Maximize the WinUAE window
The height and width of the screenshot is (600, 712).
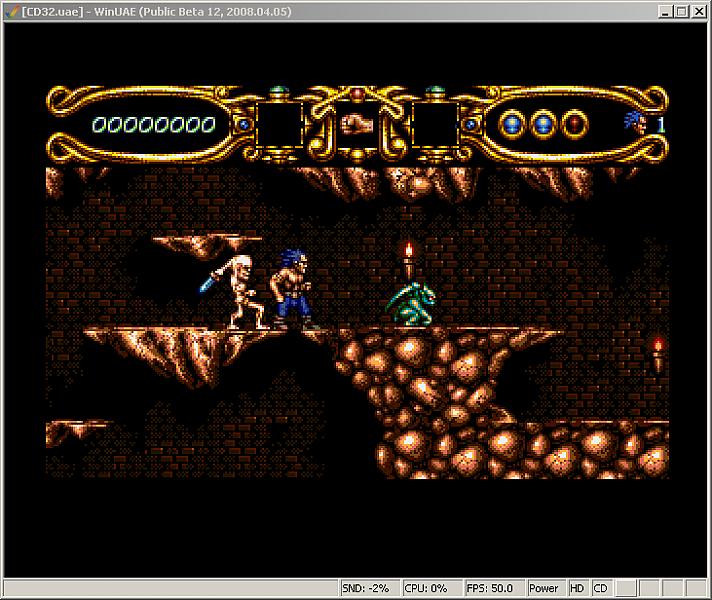point(683,11)
